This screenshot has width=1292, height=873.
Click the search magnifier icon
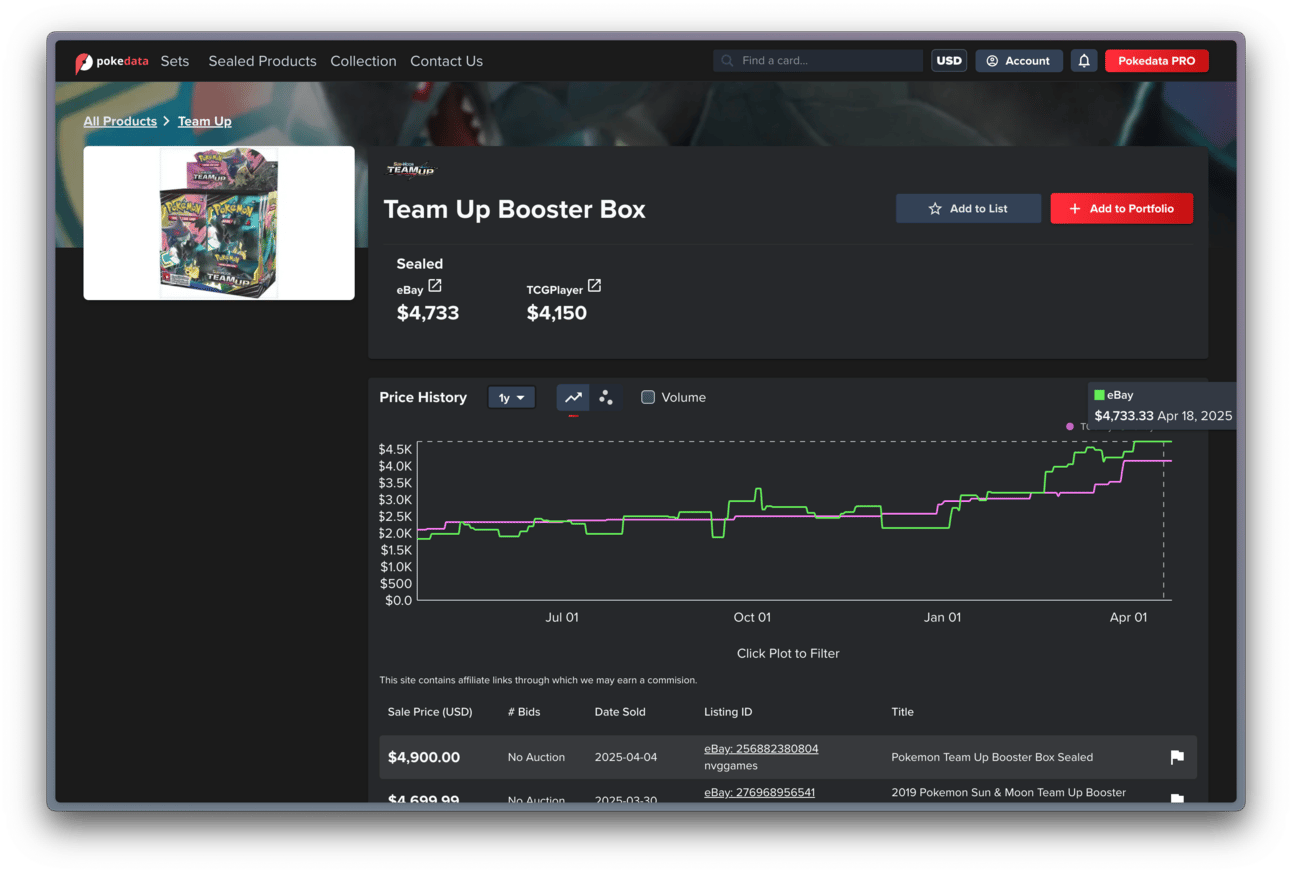tap(727, 61)
